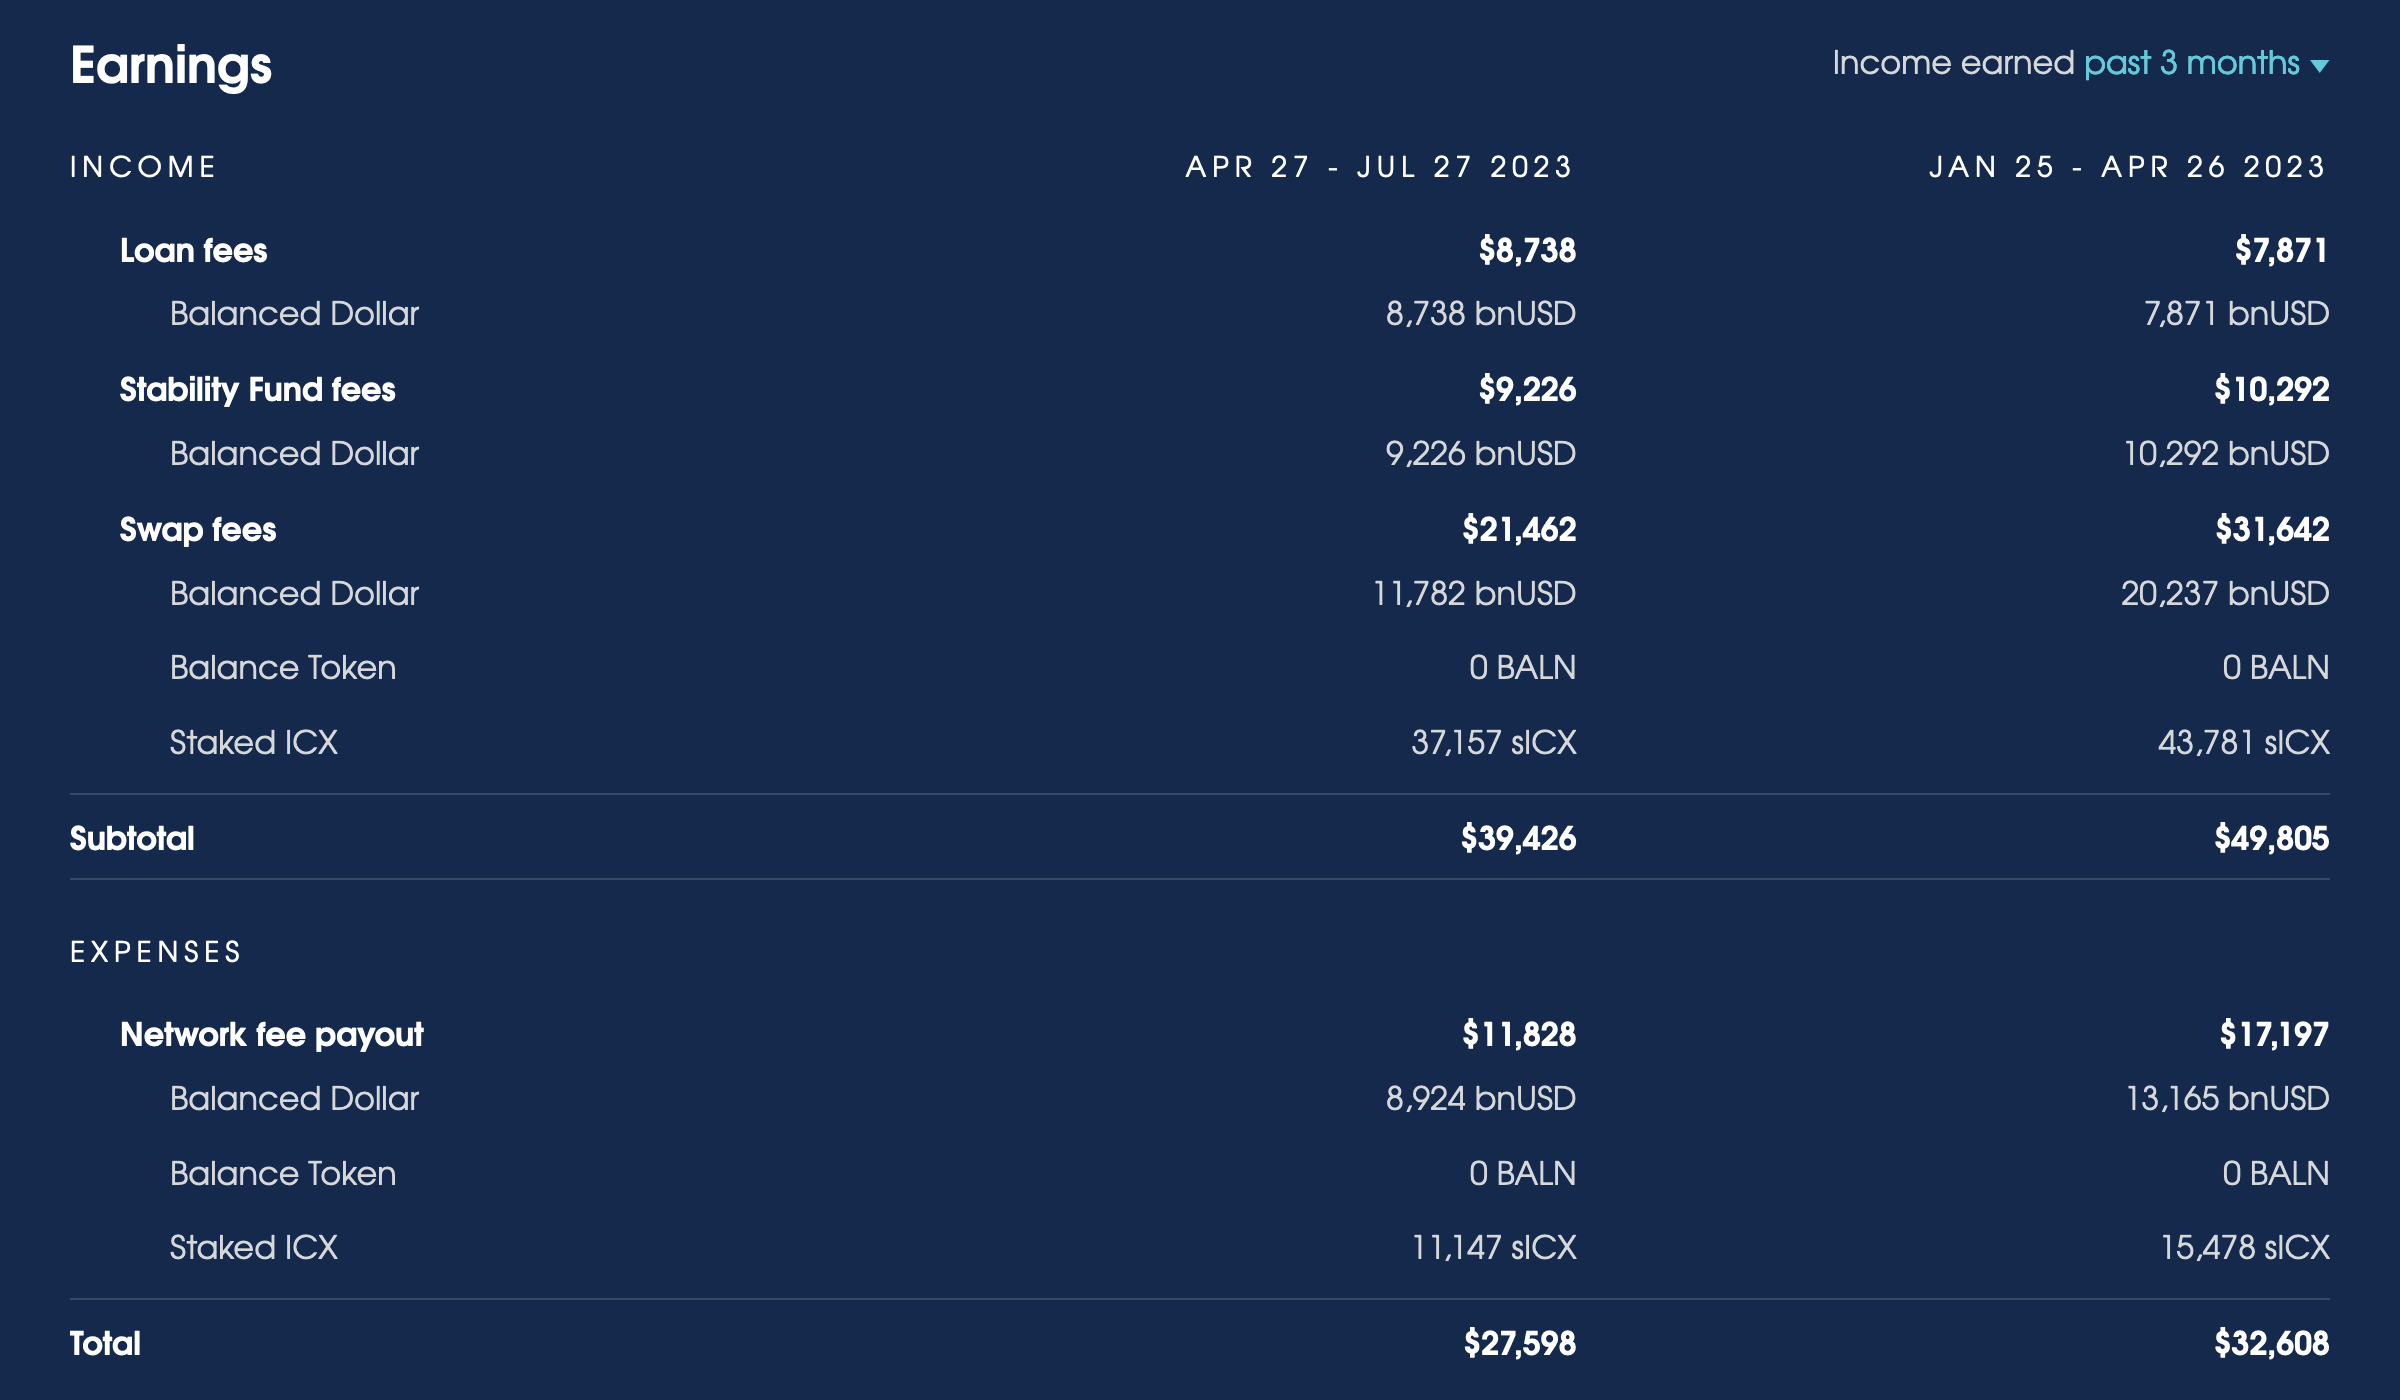Screen dimensions: 2400x1400
Task: Click the 20,237 bnUSD swap fee value
Action: 2225,594
